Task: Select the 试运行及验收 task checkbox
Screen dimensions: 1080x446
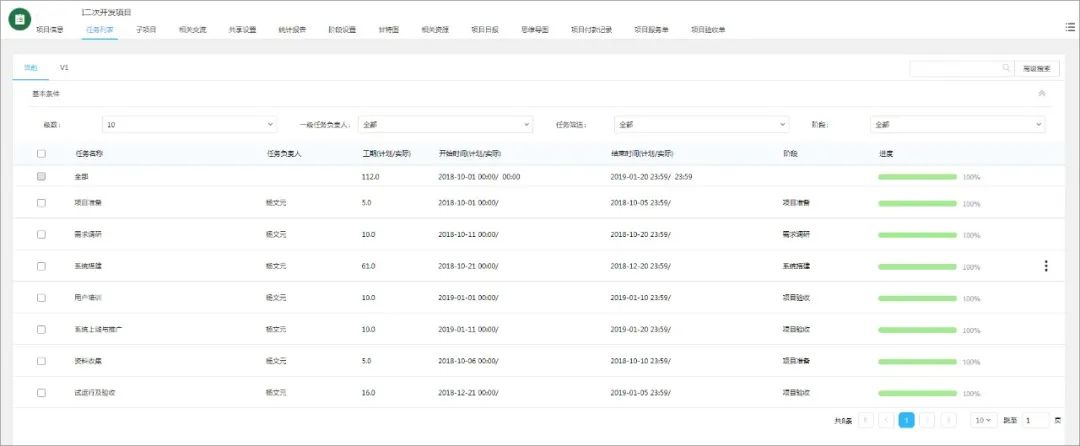Action: click(x=41, y=392)
